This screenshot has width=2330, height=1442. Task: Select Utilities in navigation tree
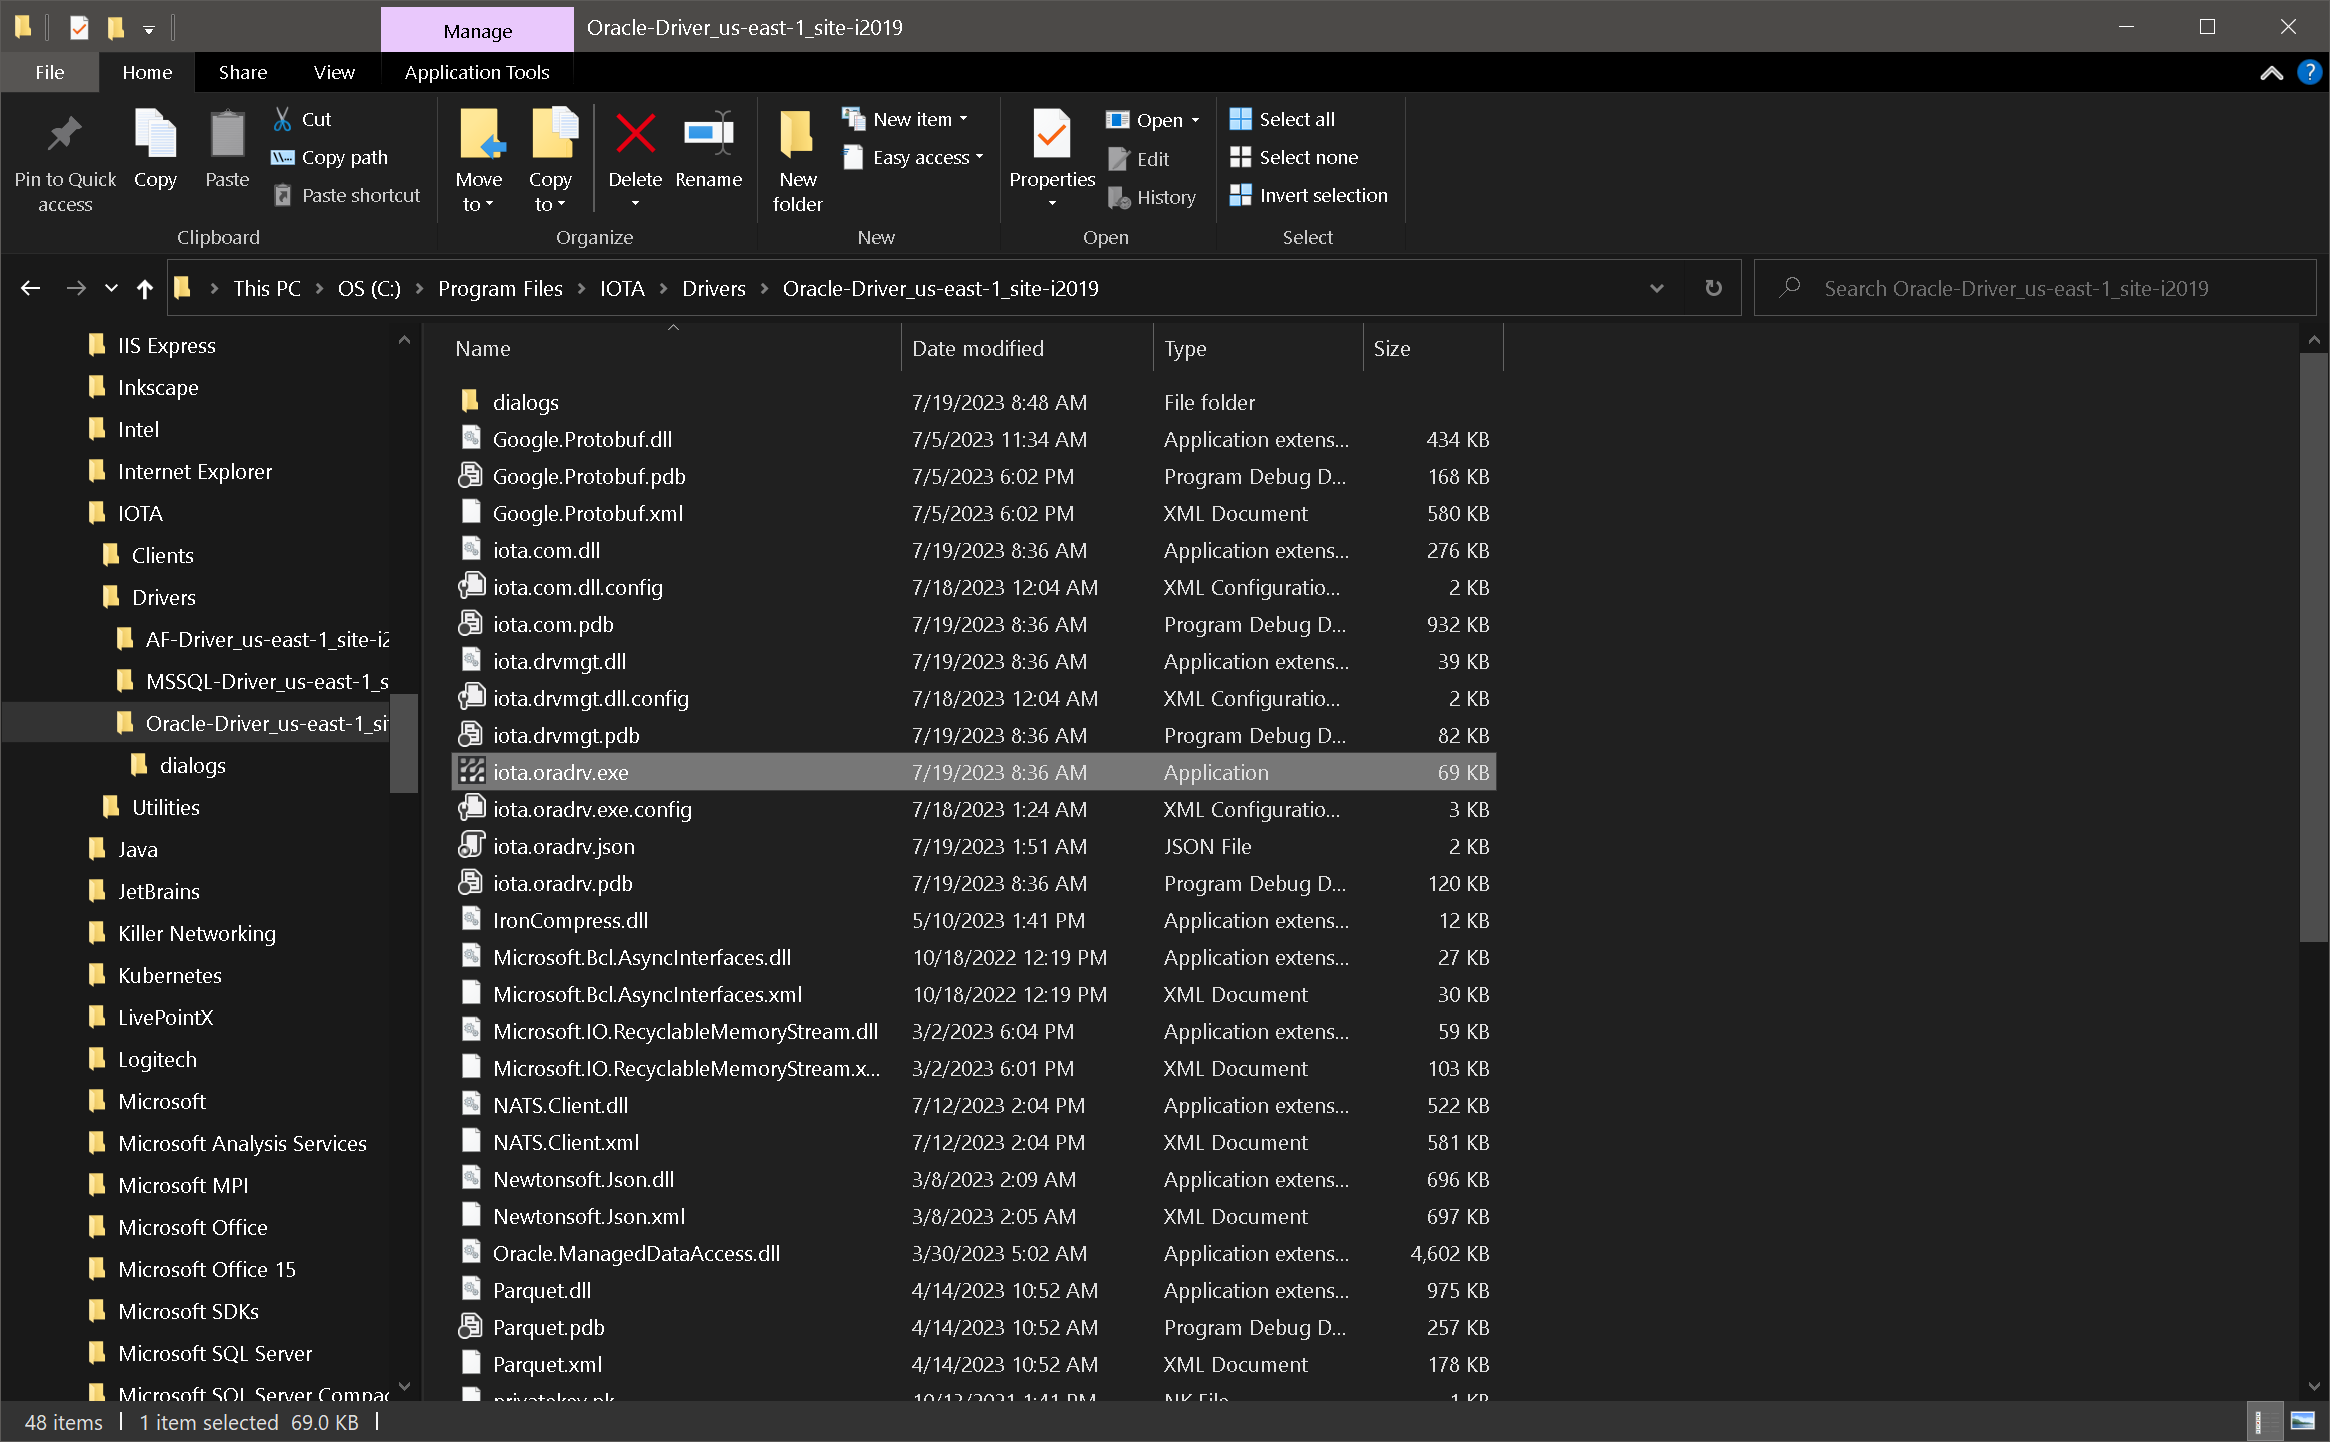165,807
